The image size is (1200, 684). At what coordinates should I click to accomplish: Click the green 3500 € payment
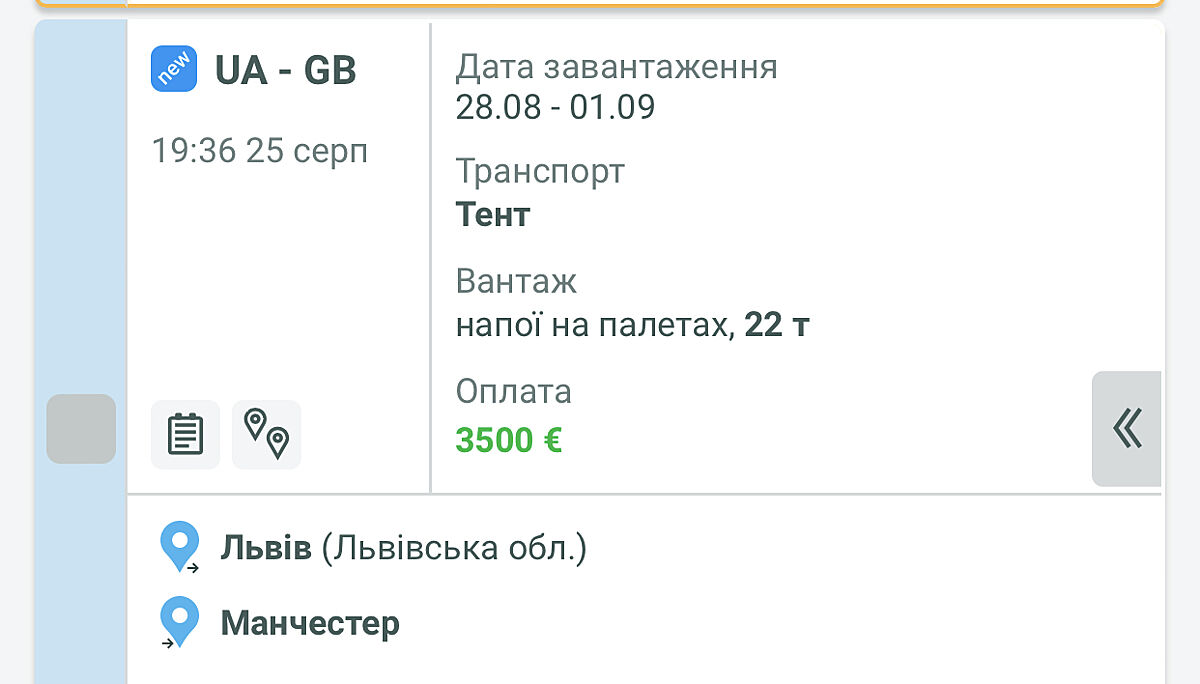[509, 440]
